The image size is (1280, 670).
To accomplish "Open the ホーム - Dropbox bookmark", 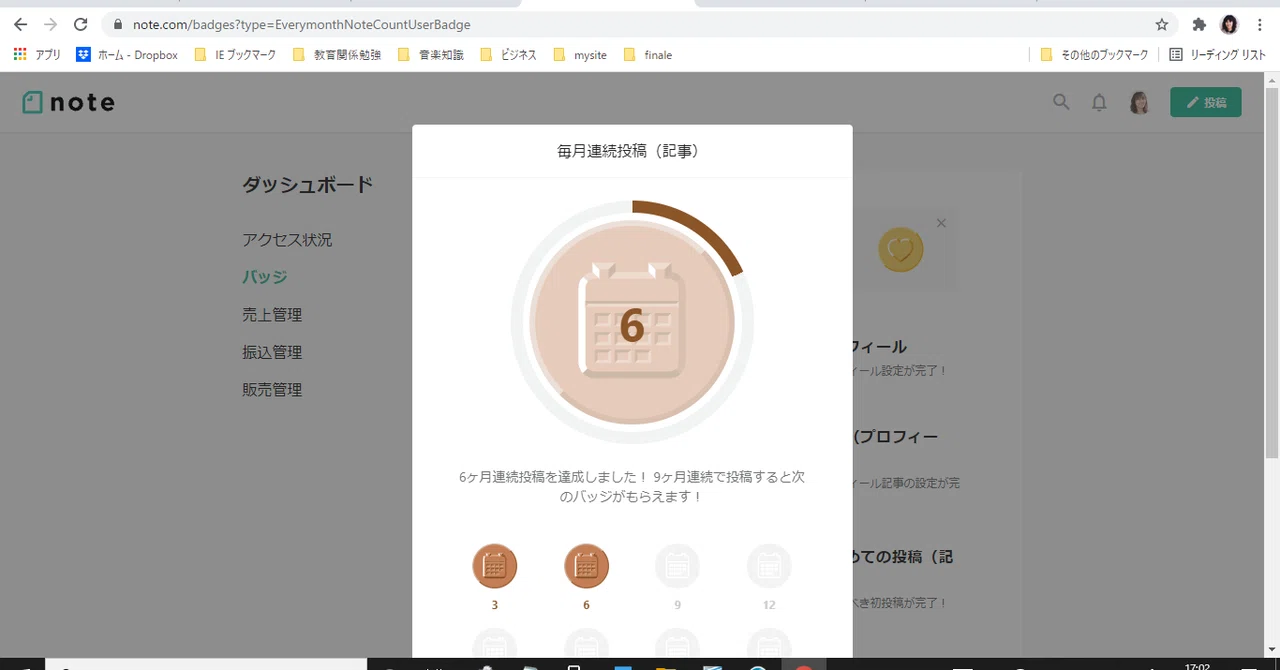I will [x=127, y=55].
